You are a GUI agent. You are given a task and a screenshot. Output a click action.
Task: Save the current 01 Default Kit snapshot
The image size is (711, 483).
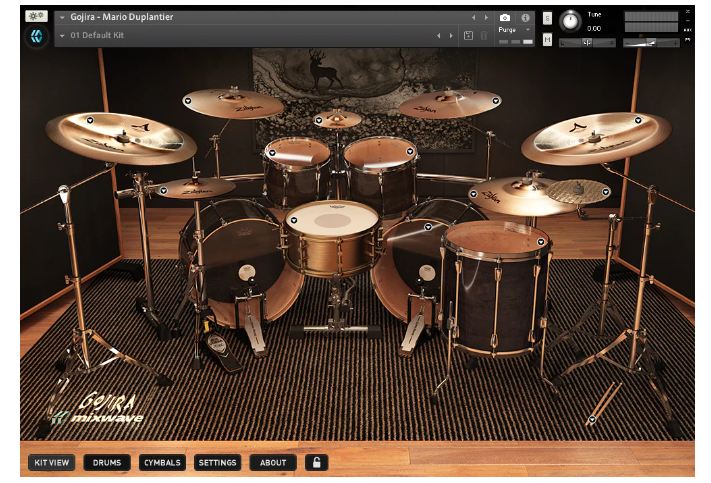point(468,35)
